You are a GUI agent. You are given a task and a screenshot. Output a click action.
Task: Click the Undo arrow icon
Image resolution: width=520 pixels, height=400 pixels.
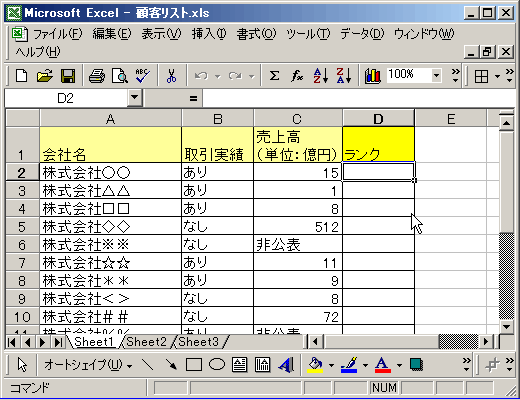tap(201, 76)
